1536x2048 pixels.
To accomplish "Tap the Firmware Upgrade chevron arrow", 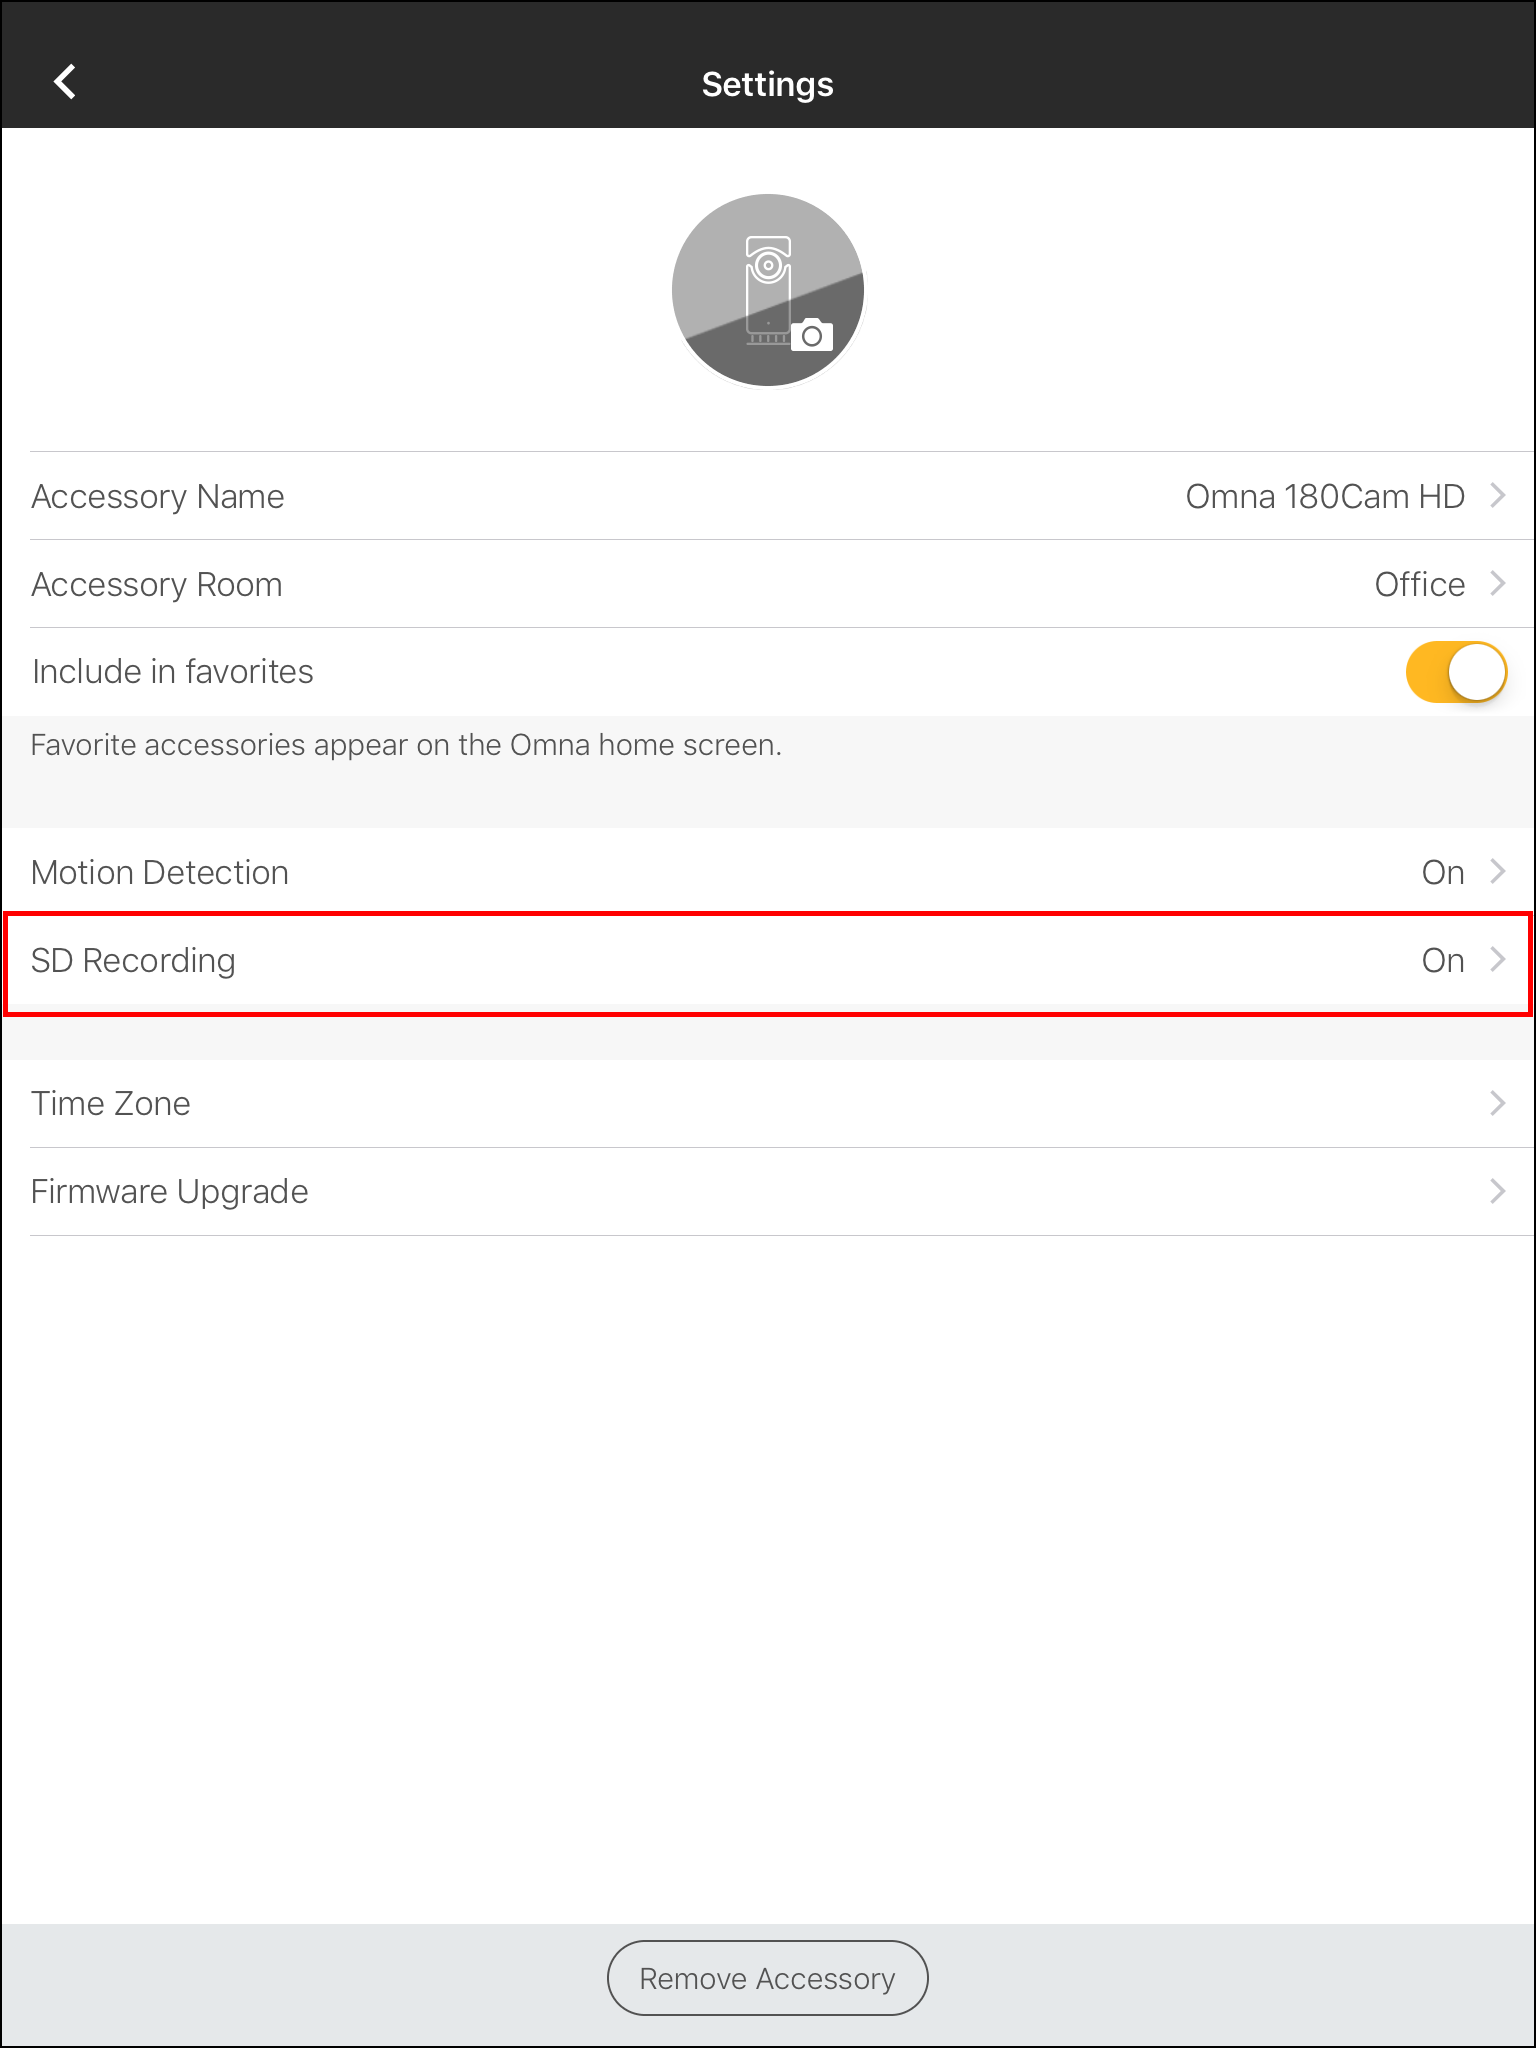I will click(x=1497, y=1191).
